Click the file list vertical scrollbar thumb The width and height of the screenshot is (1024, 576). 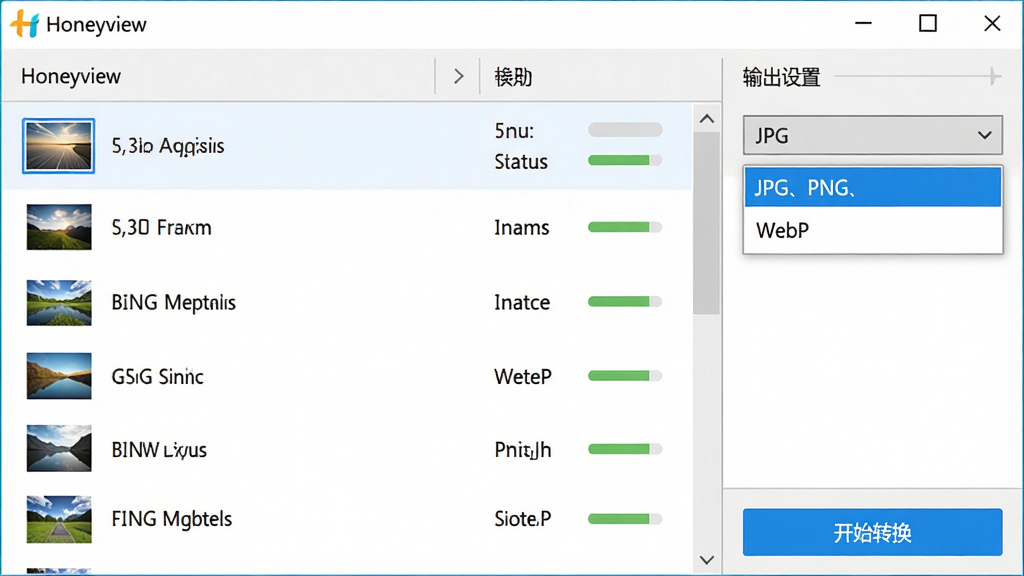coord(706,223)
